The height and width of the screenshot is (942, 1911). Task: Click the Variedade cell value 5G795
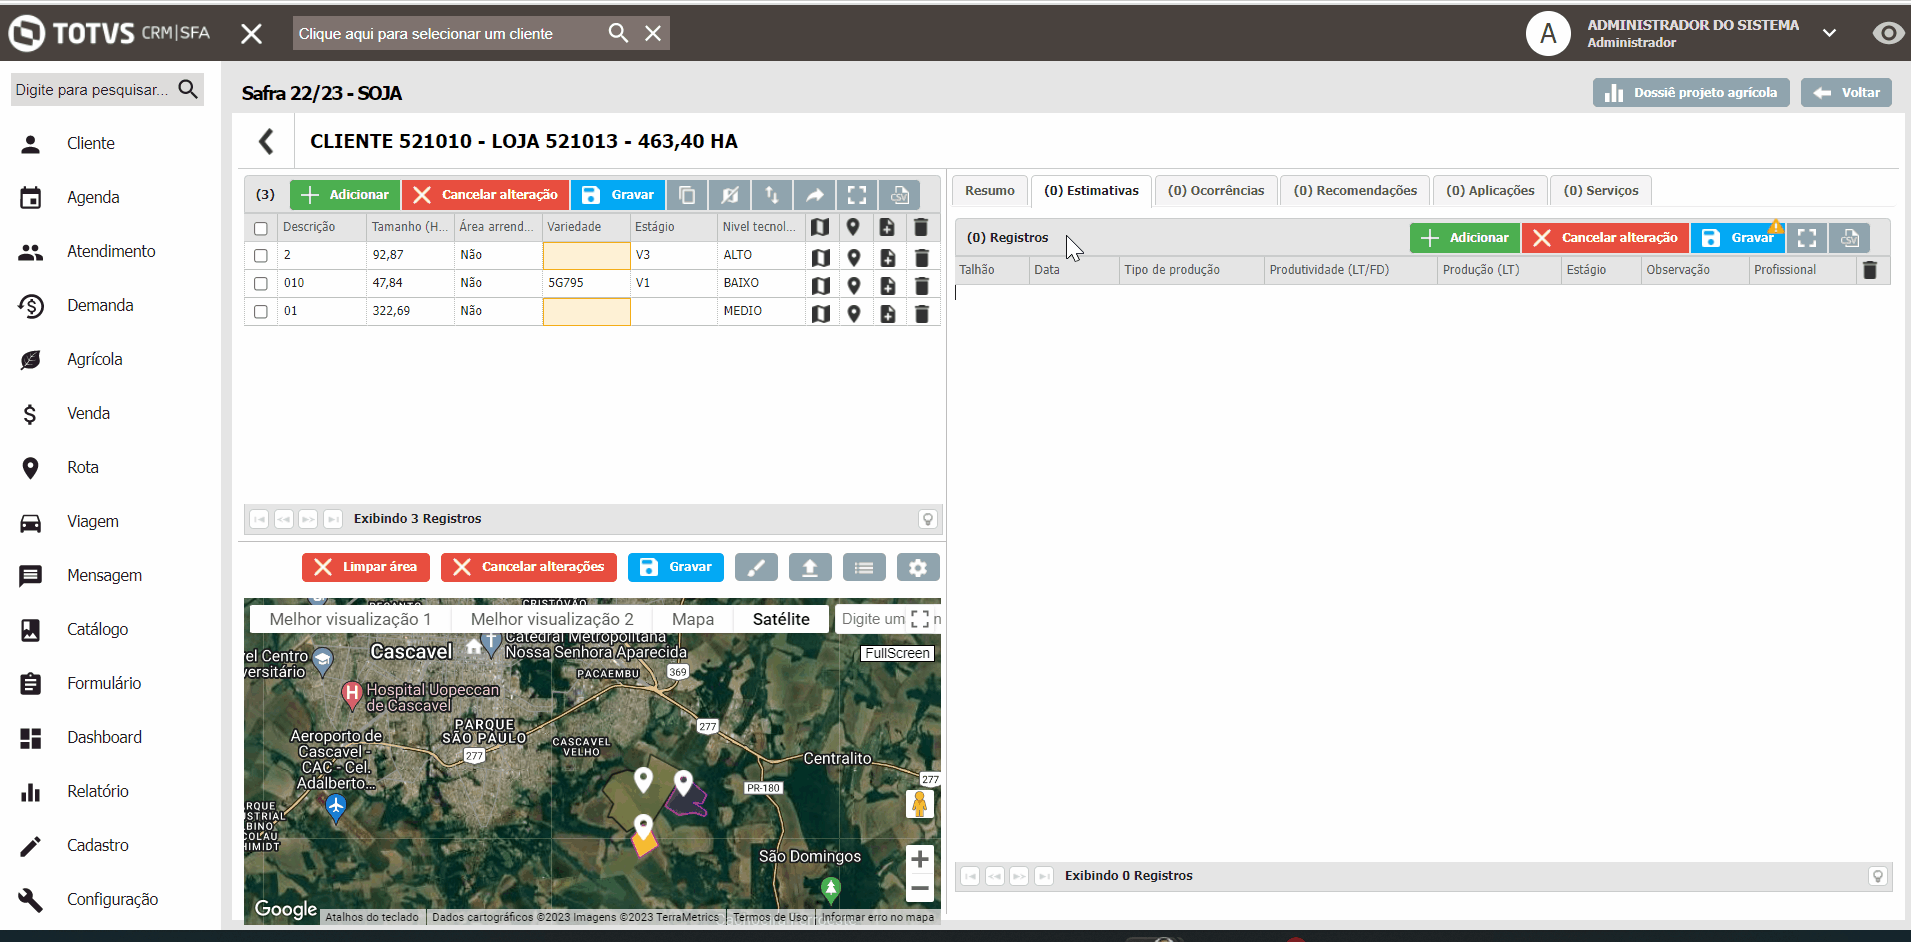click(587, 284)
